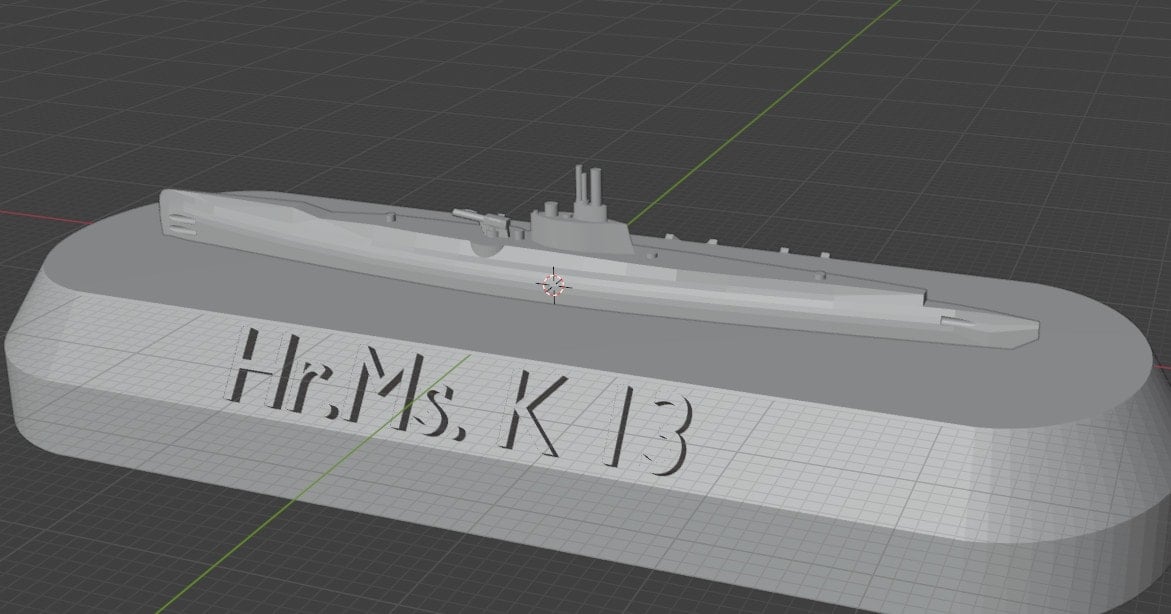Select the periscope masts atop the tower
Image resolution: width=1171 pixels, height=614 pixels.
pyautogui.click(x=587, y=186)
